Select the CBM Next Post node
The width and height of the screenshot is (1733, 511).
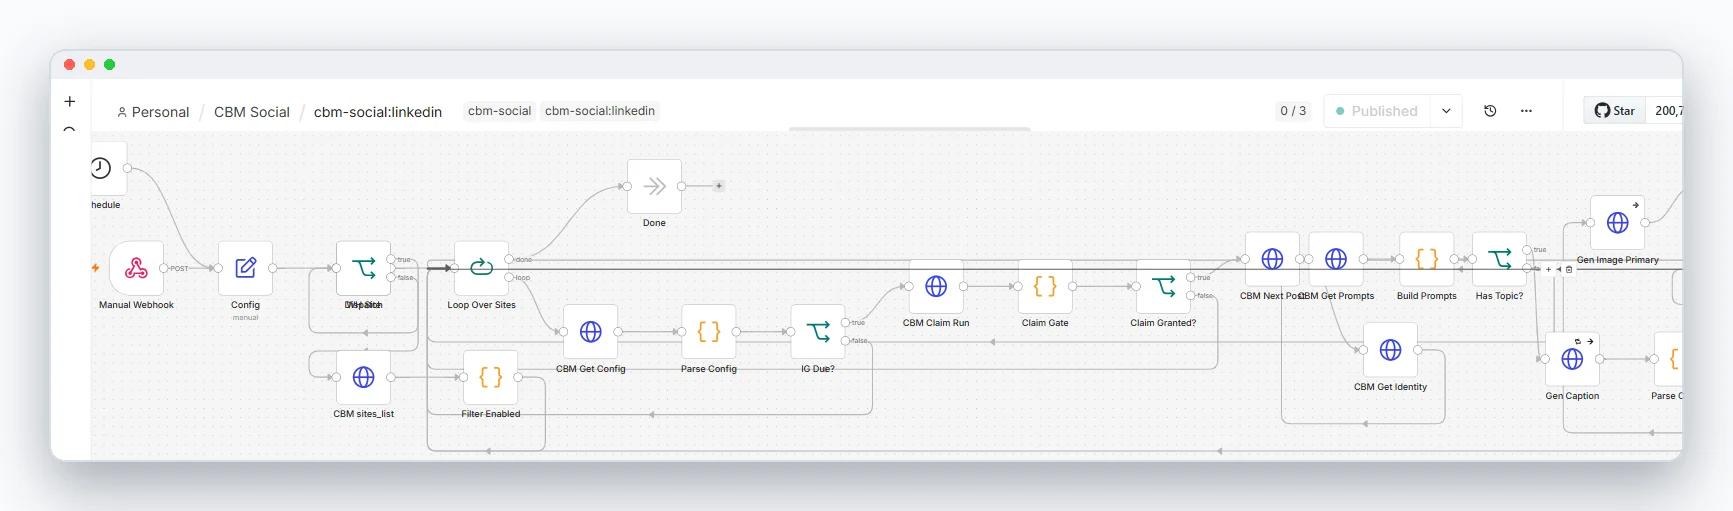click(1272, 259)
